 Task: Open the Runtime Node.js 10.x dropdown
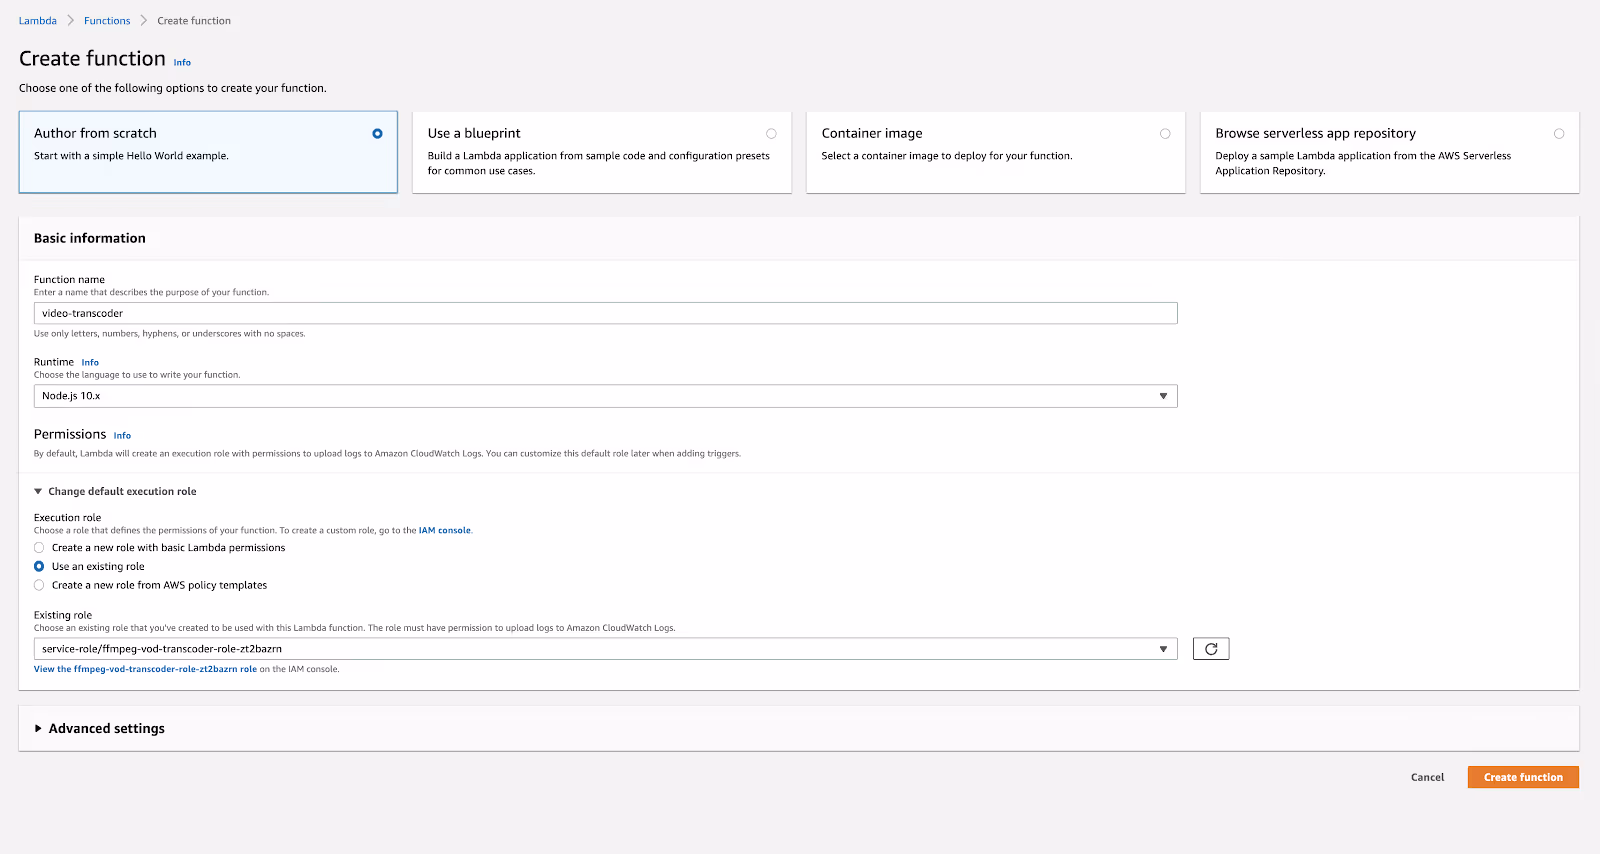(x=605, y=396)
